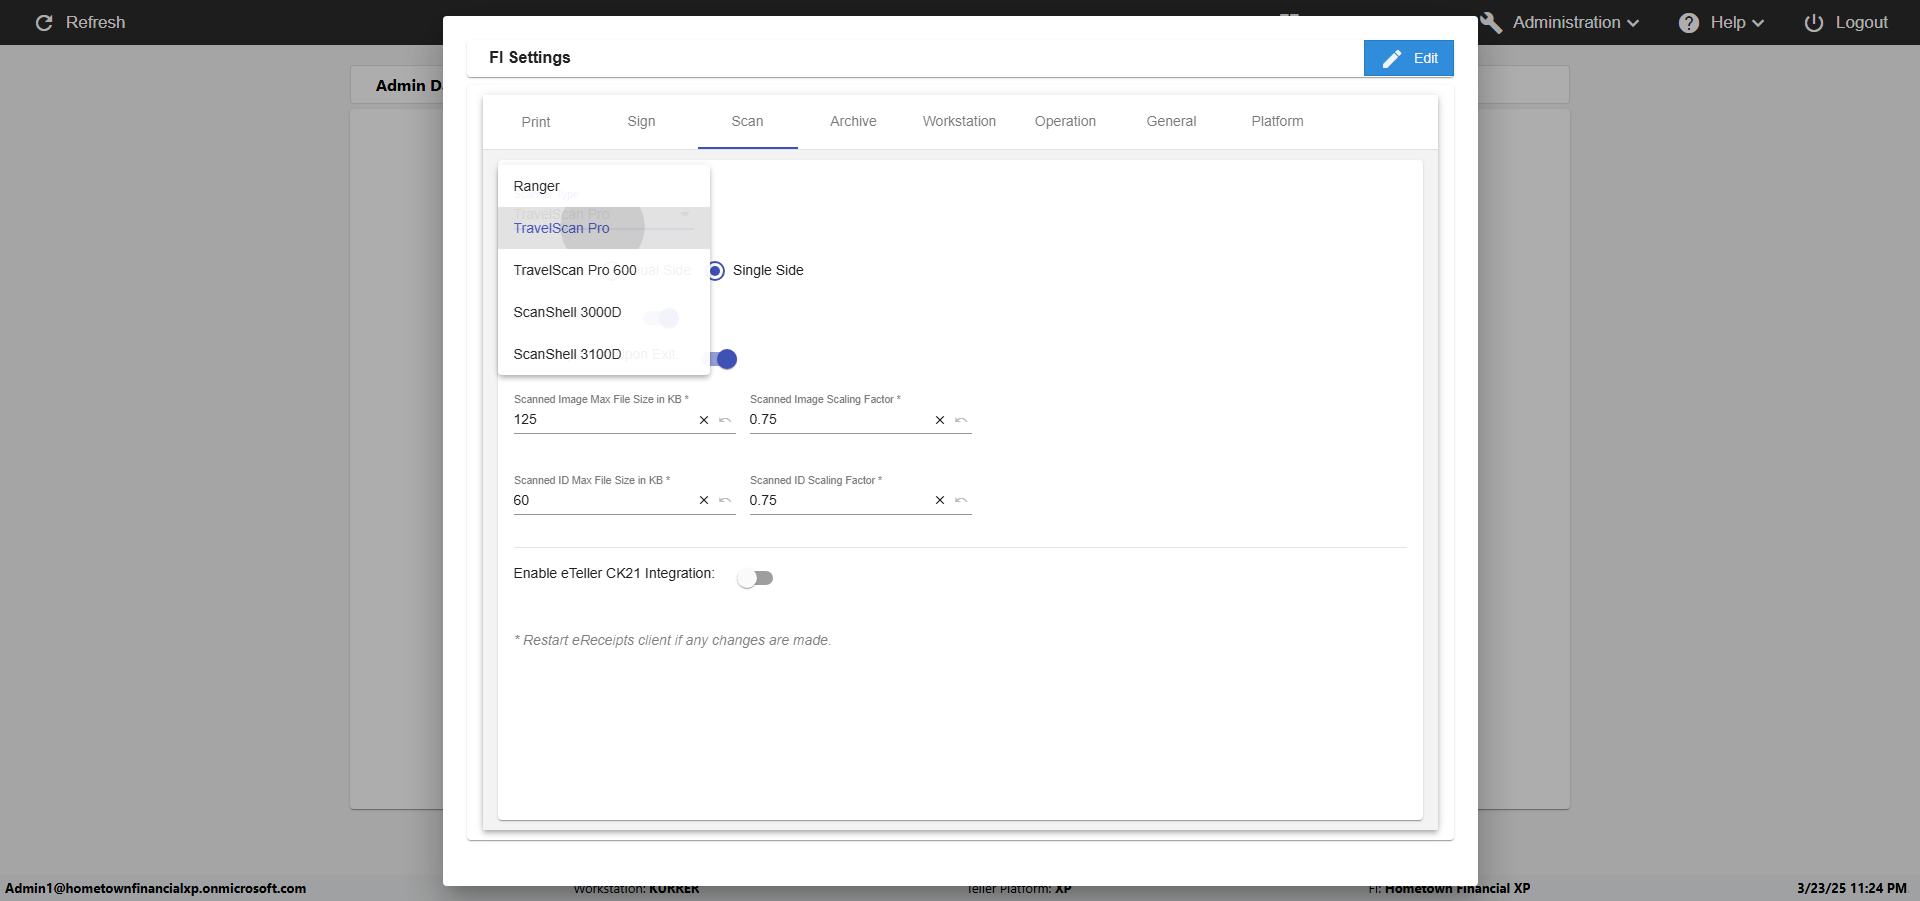Click the 3/23/25 11:24 PM timestamp
The image size is (1920, 901).
[x=1852, y=888]
